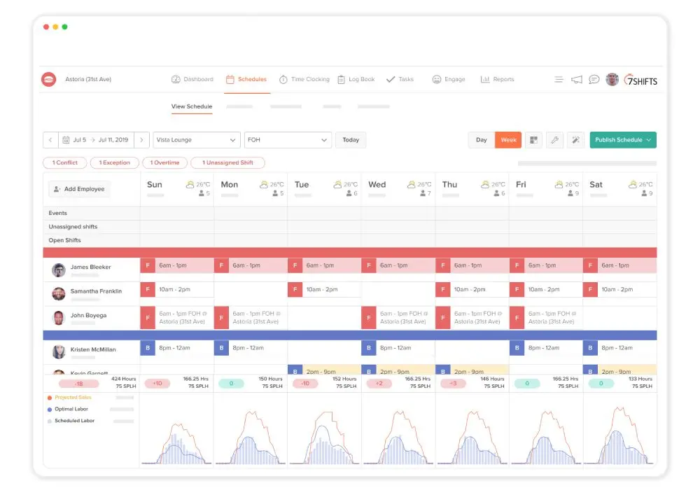Click the Today button
Screen dimensions: 700x502
pos(350,140)
